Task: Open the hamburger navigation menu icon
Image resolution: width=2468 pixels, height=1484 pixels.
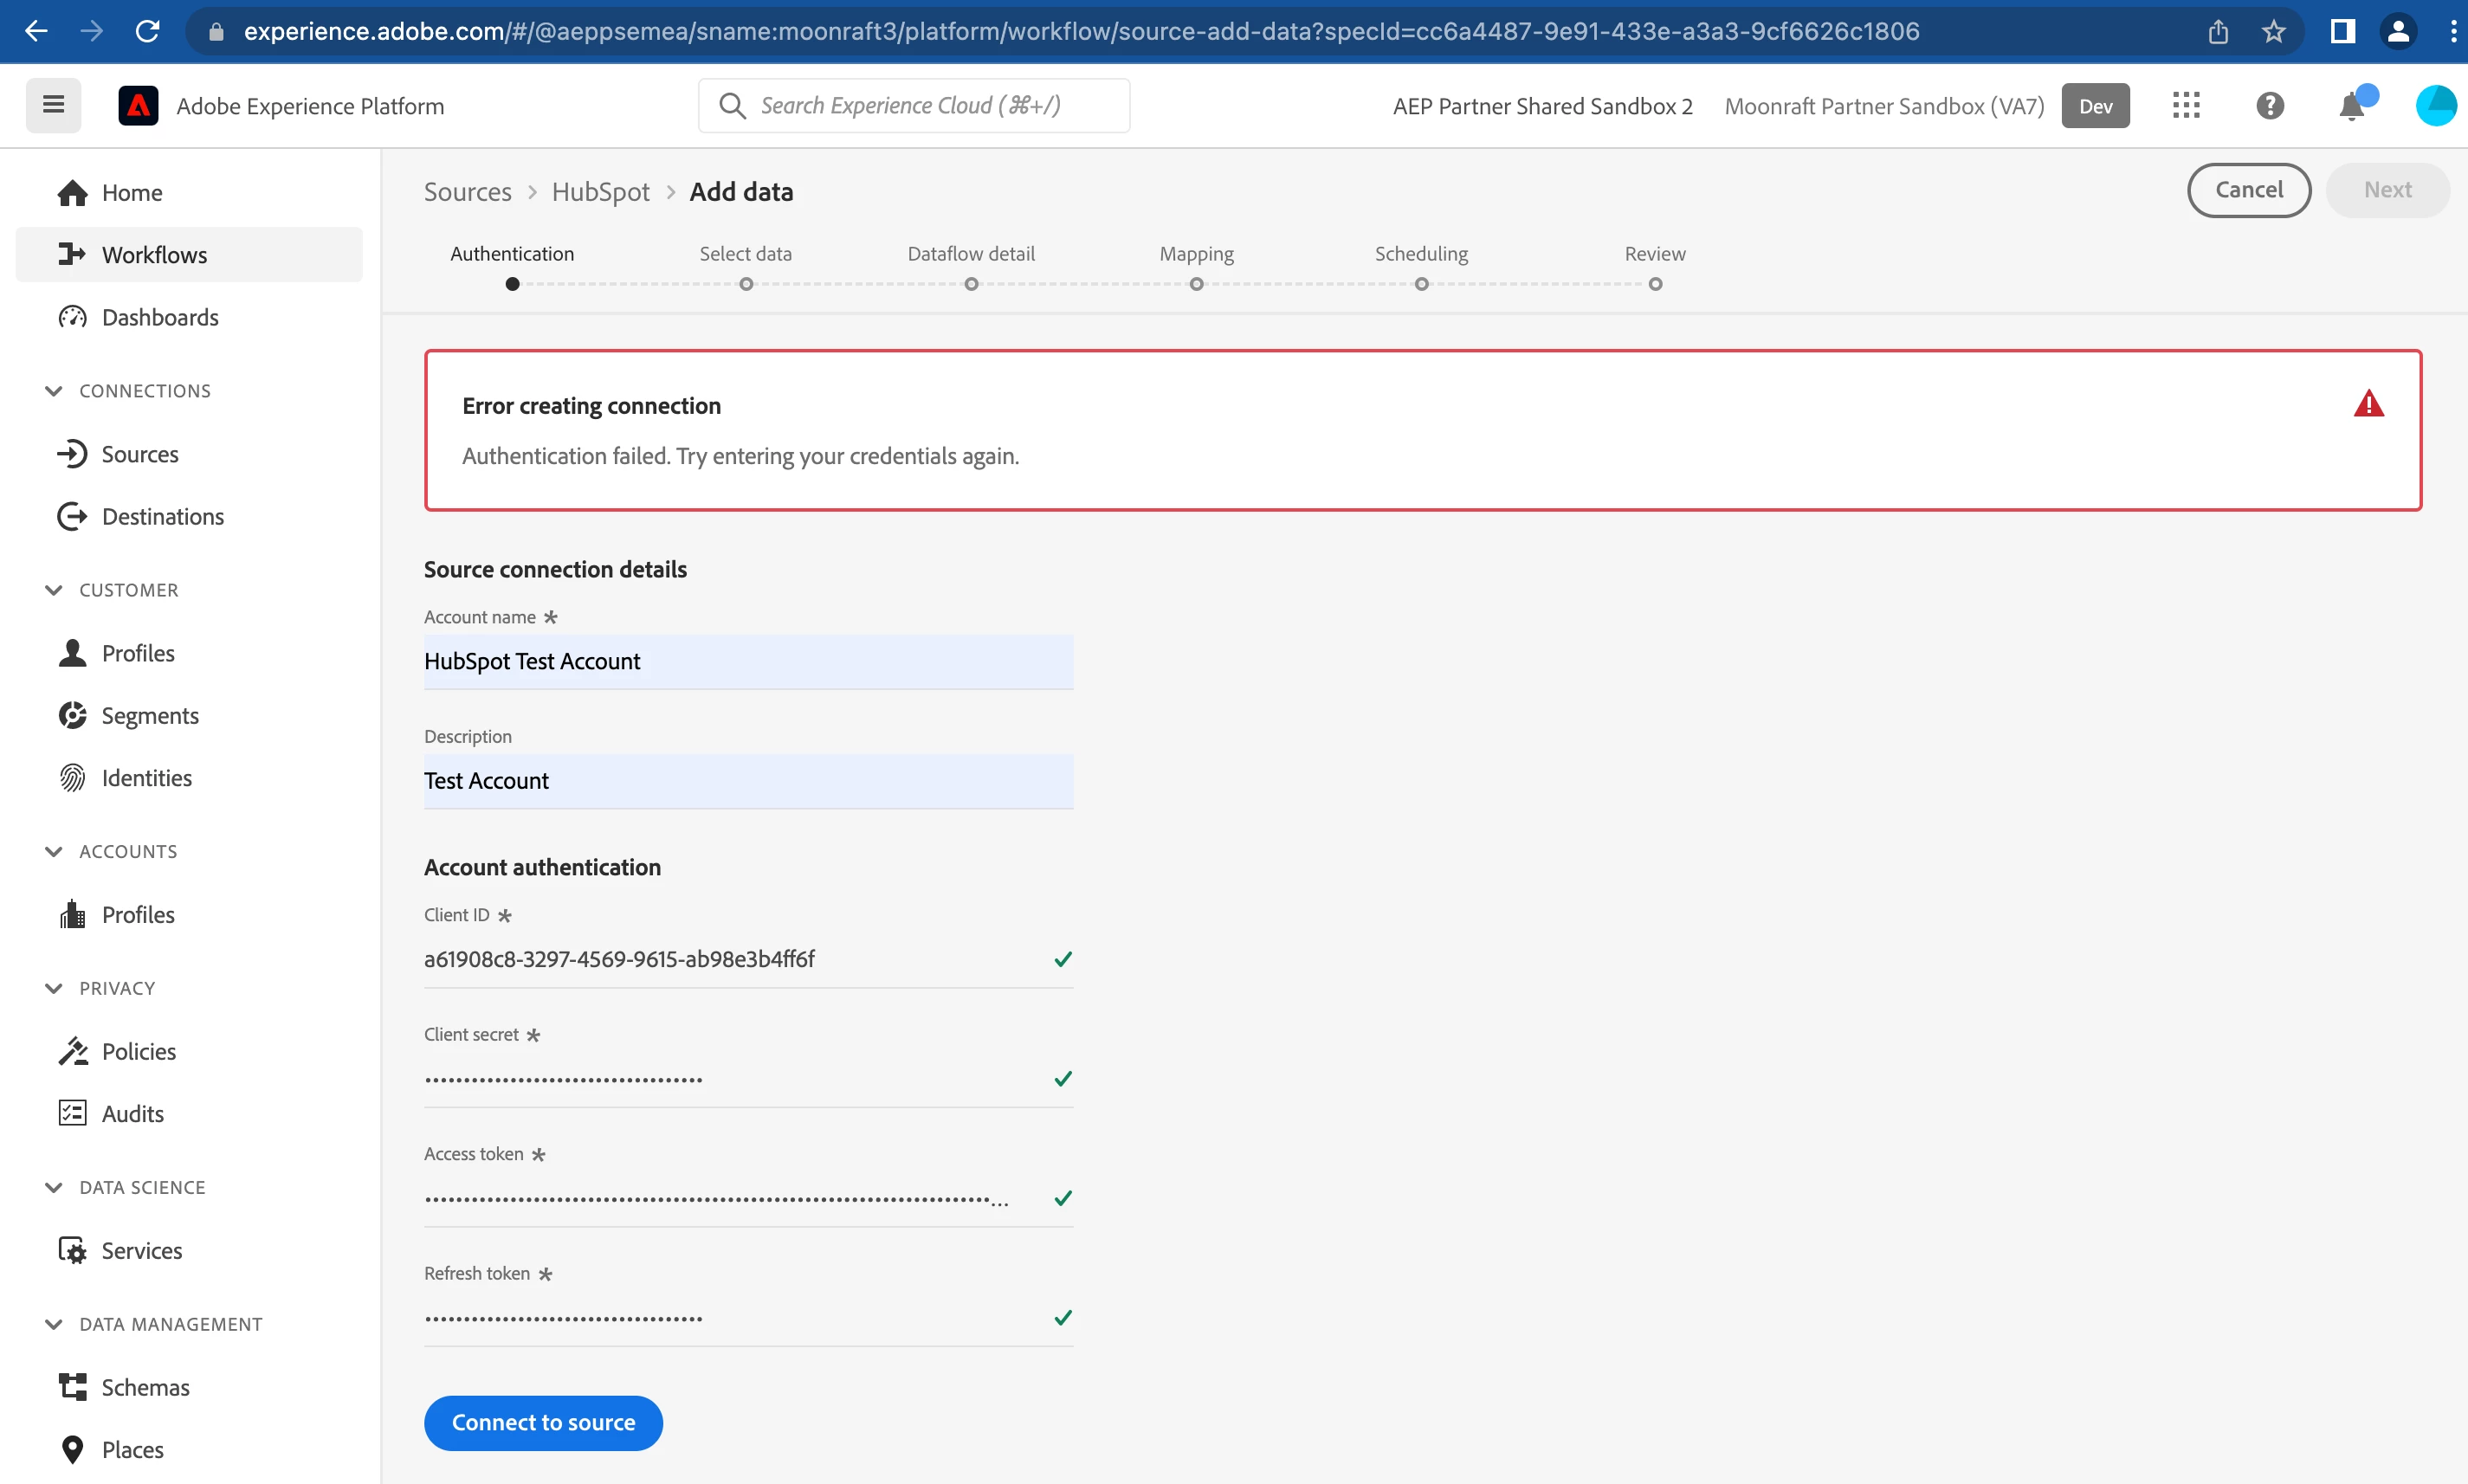Action: click(53, 105)
